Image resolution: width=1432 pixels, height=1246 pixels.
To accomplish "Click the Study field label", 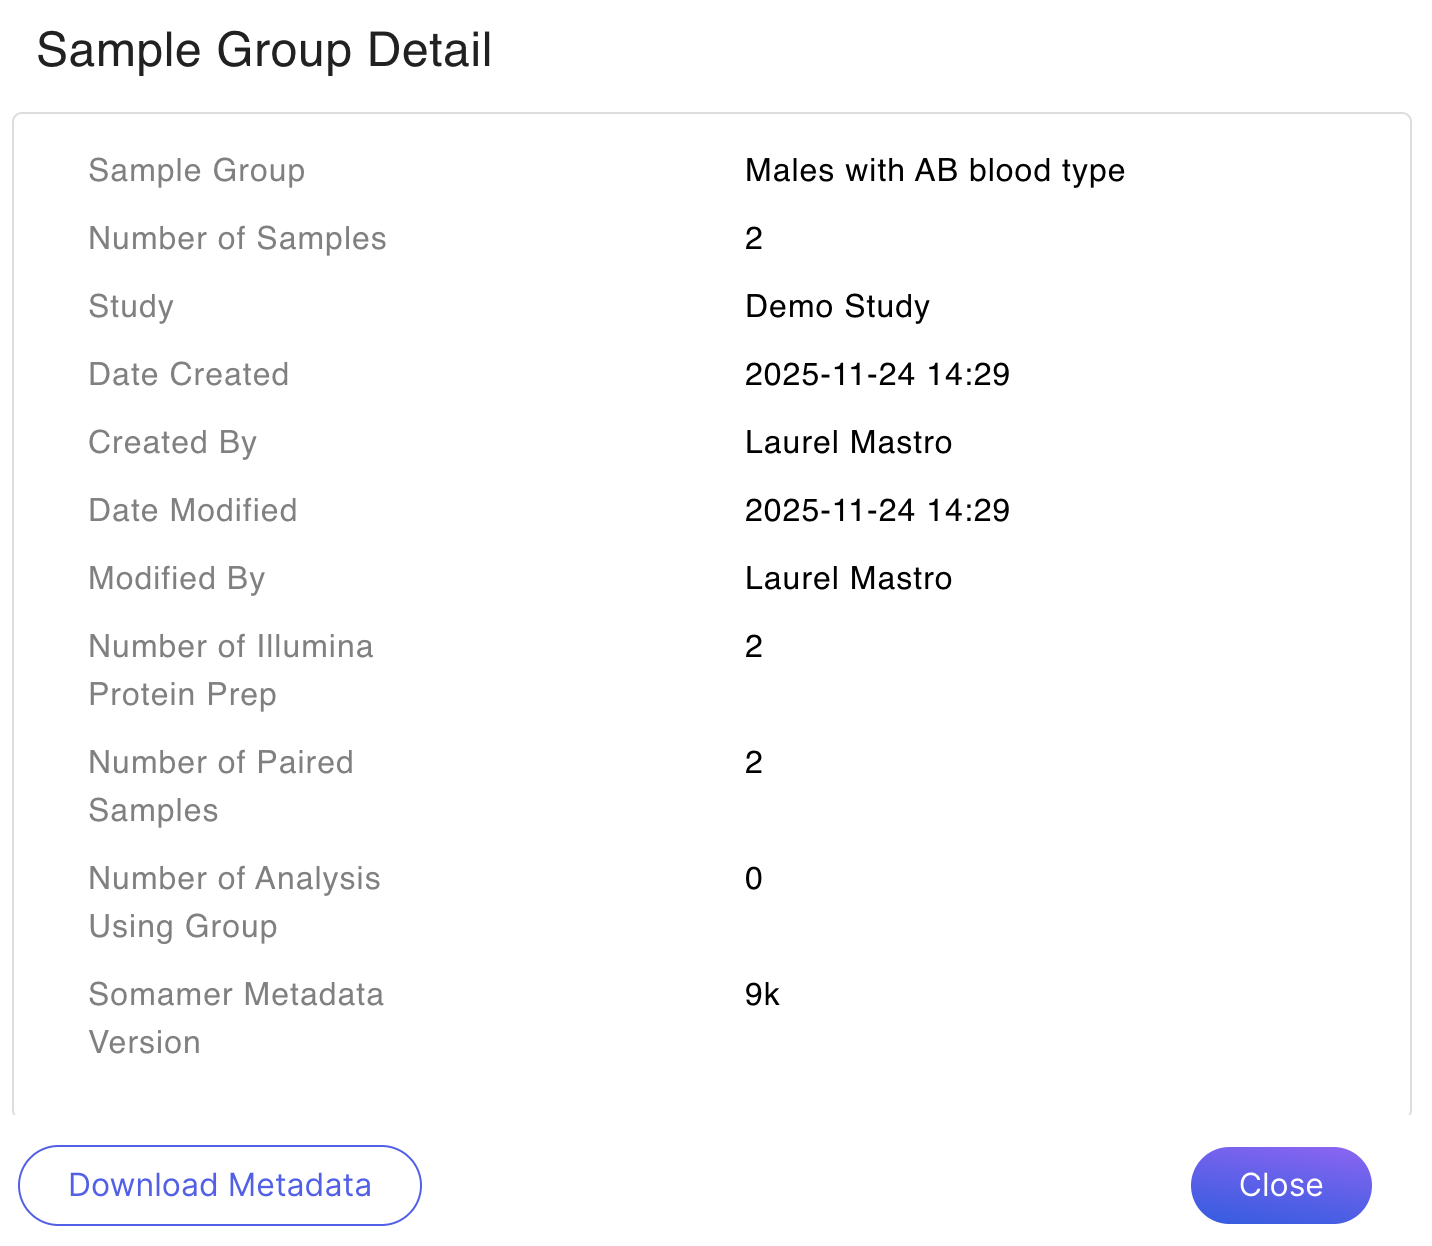I will click(x=131, y=306).
